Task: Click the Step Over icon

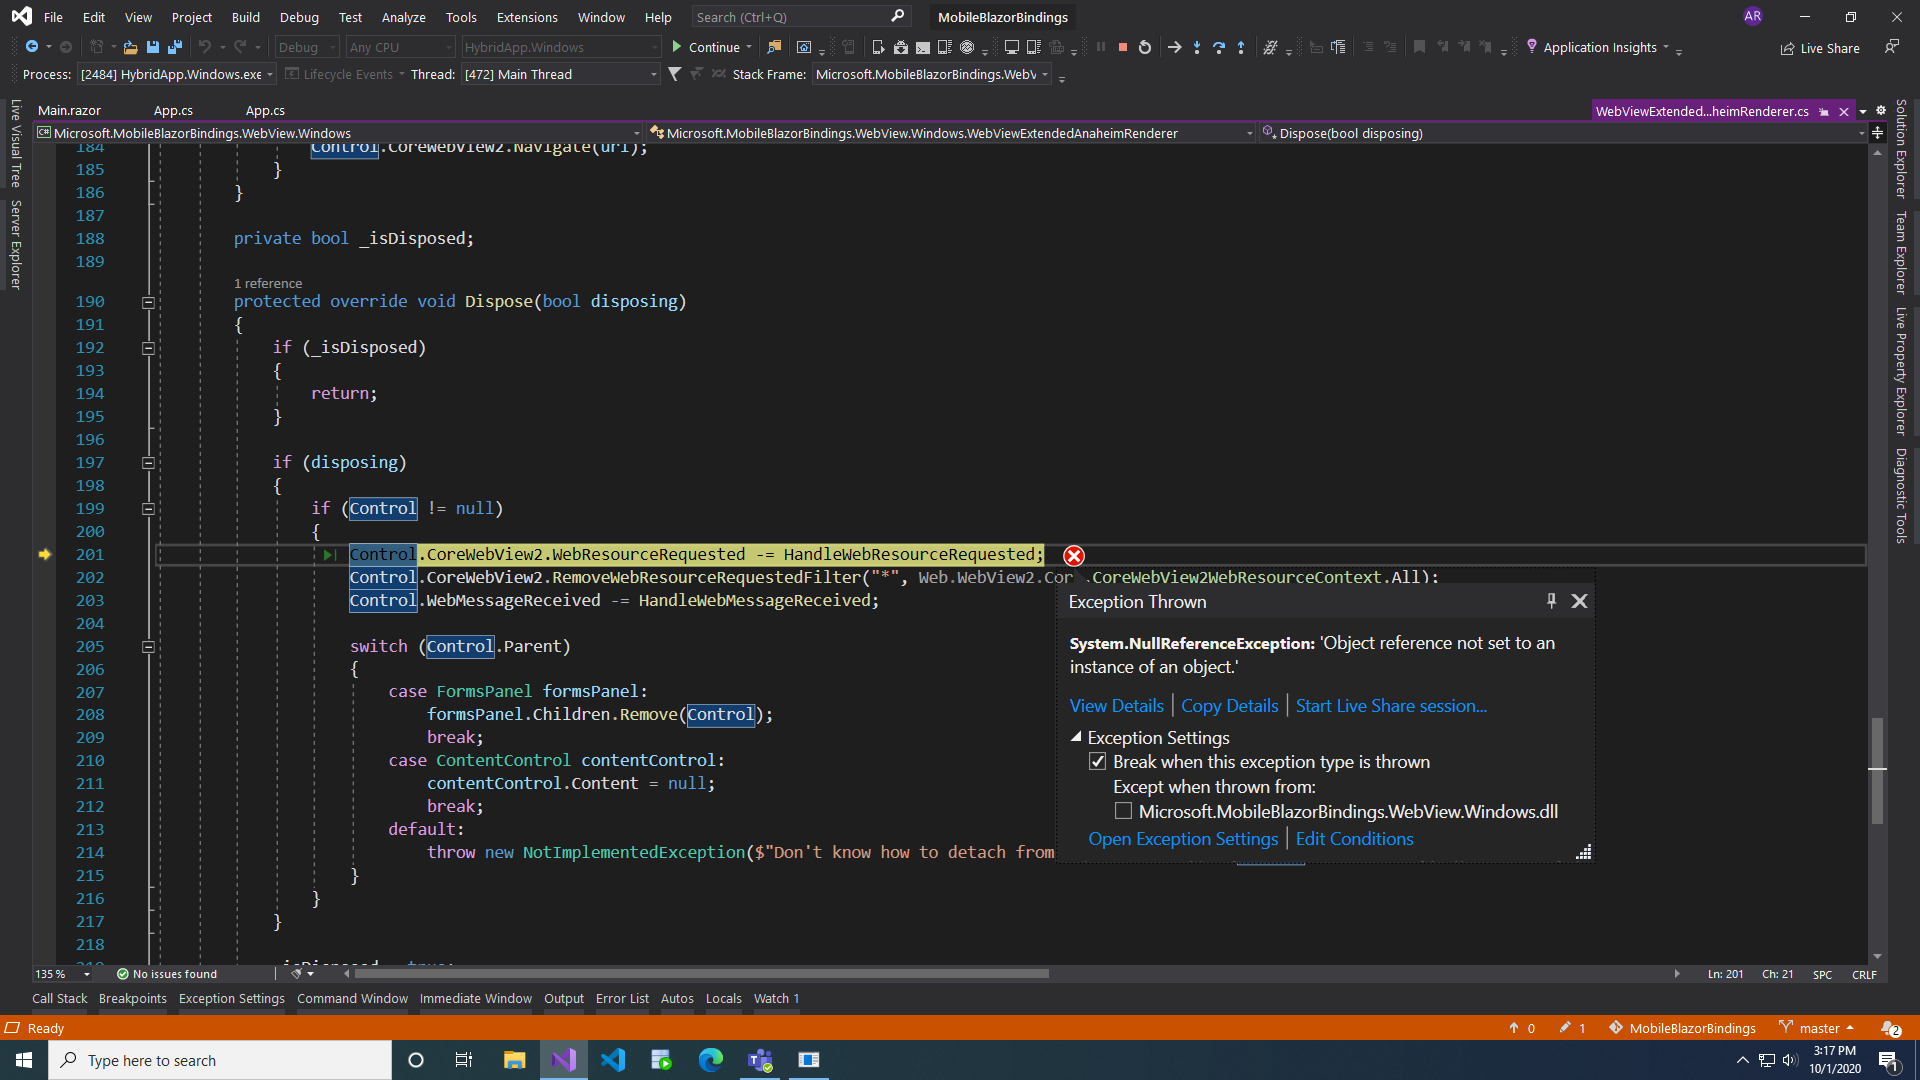Action: (x=1219, y=47)
